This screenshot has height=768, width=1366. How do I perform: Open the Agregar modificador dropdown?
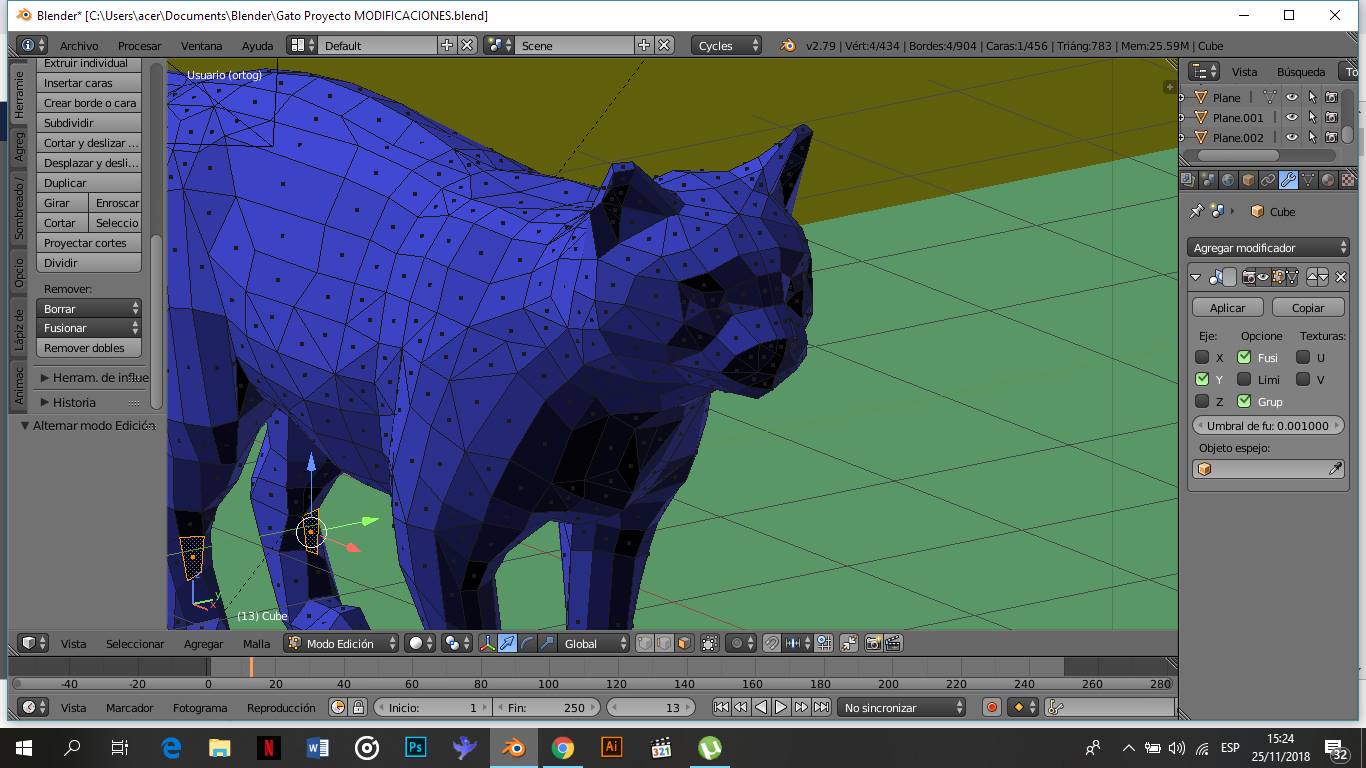[x=1269, y=247]
